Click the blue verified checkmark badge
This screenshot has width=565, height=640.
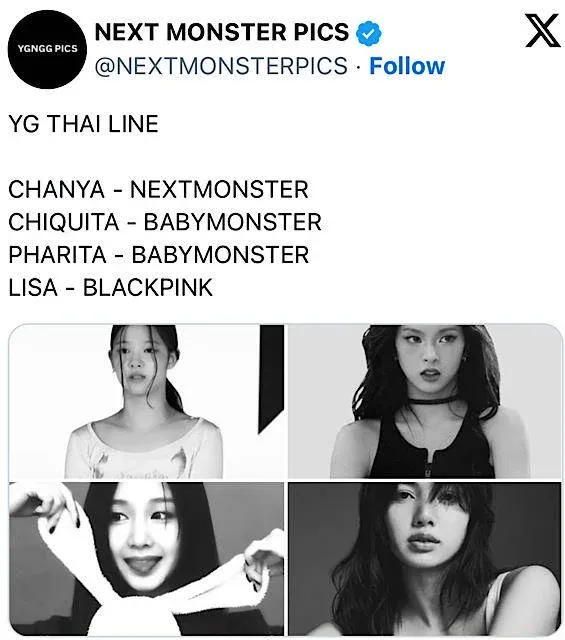click(x=368, y=33)
